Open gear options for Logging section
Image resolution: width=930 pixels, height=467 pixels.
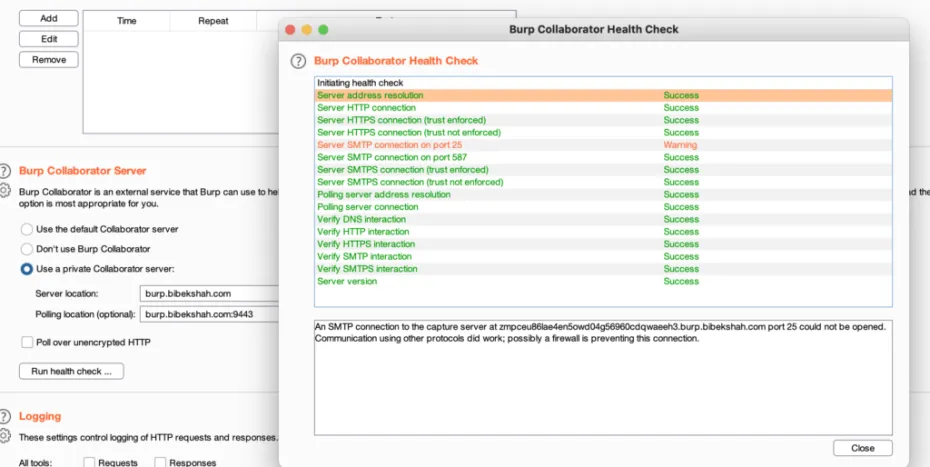(x=4, y=436)
